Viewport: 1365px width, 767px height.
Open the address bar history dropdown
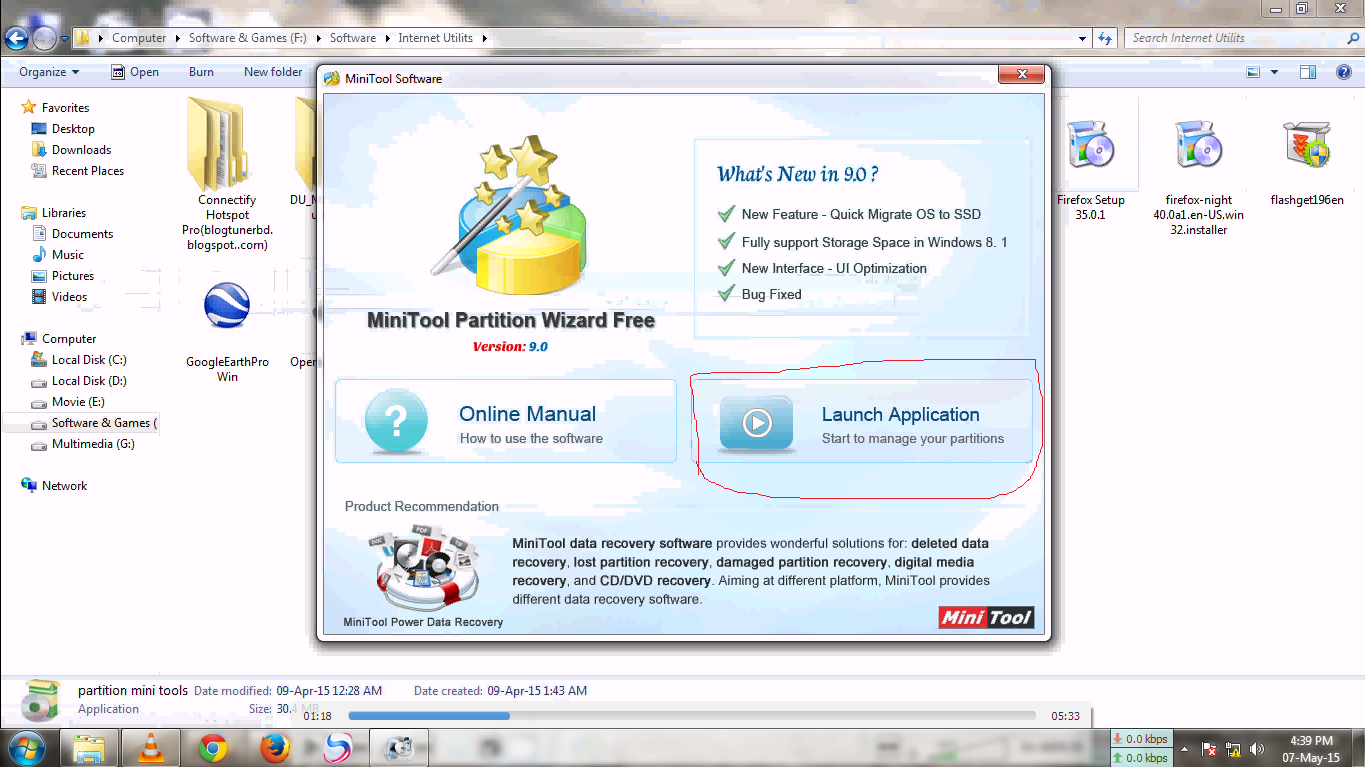click(x=1083, y=38)
